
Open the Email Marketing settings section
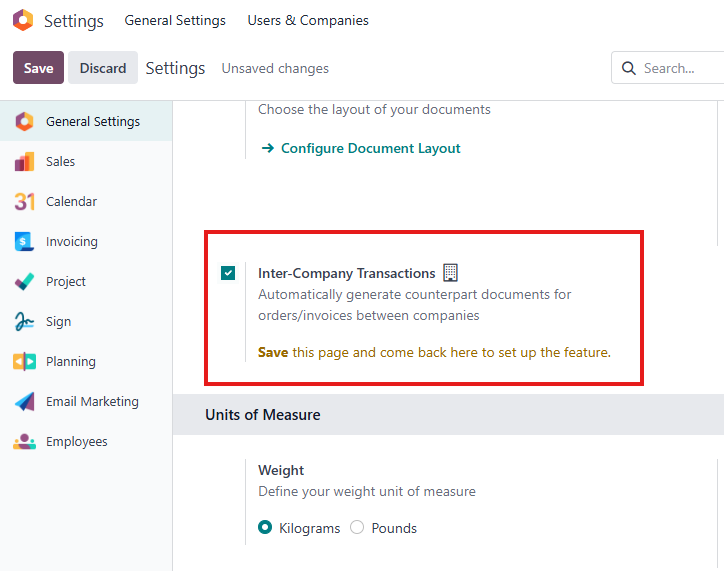coord(86,402)
